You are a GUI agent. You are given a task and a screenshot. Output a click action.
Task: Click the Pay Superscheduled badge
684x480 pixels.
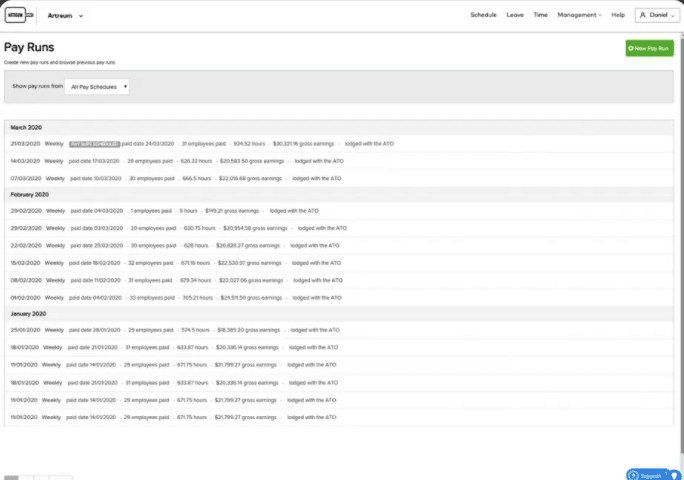tap(94, 144)
